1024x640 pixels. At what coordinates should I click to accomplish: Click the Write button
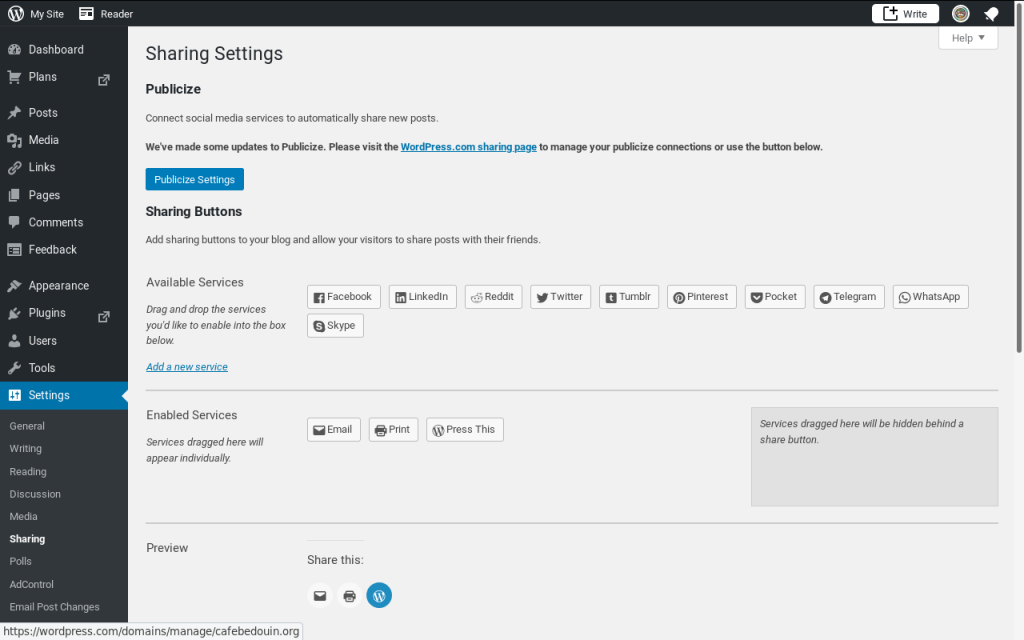905,14
